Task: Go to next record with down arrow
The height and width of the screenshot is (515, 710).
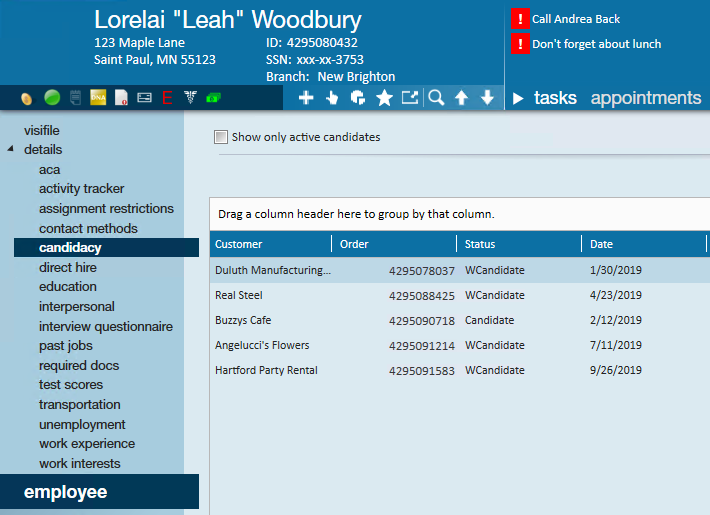Action: [x=487, y=97]
